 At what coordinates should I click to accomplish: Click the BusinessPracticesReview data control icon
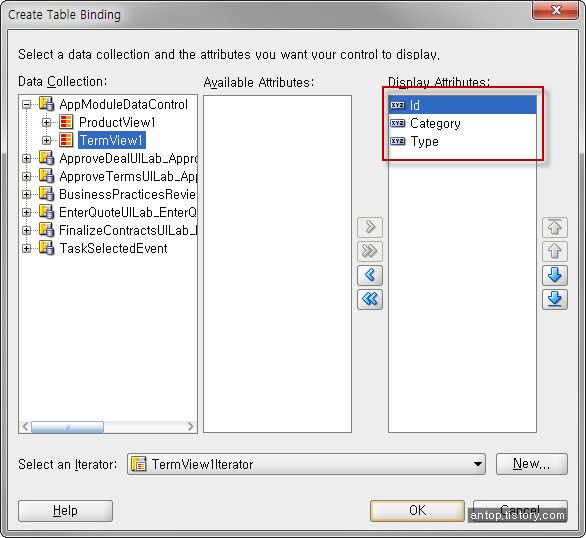47,194
